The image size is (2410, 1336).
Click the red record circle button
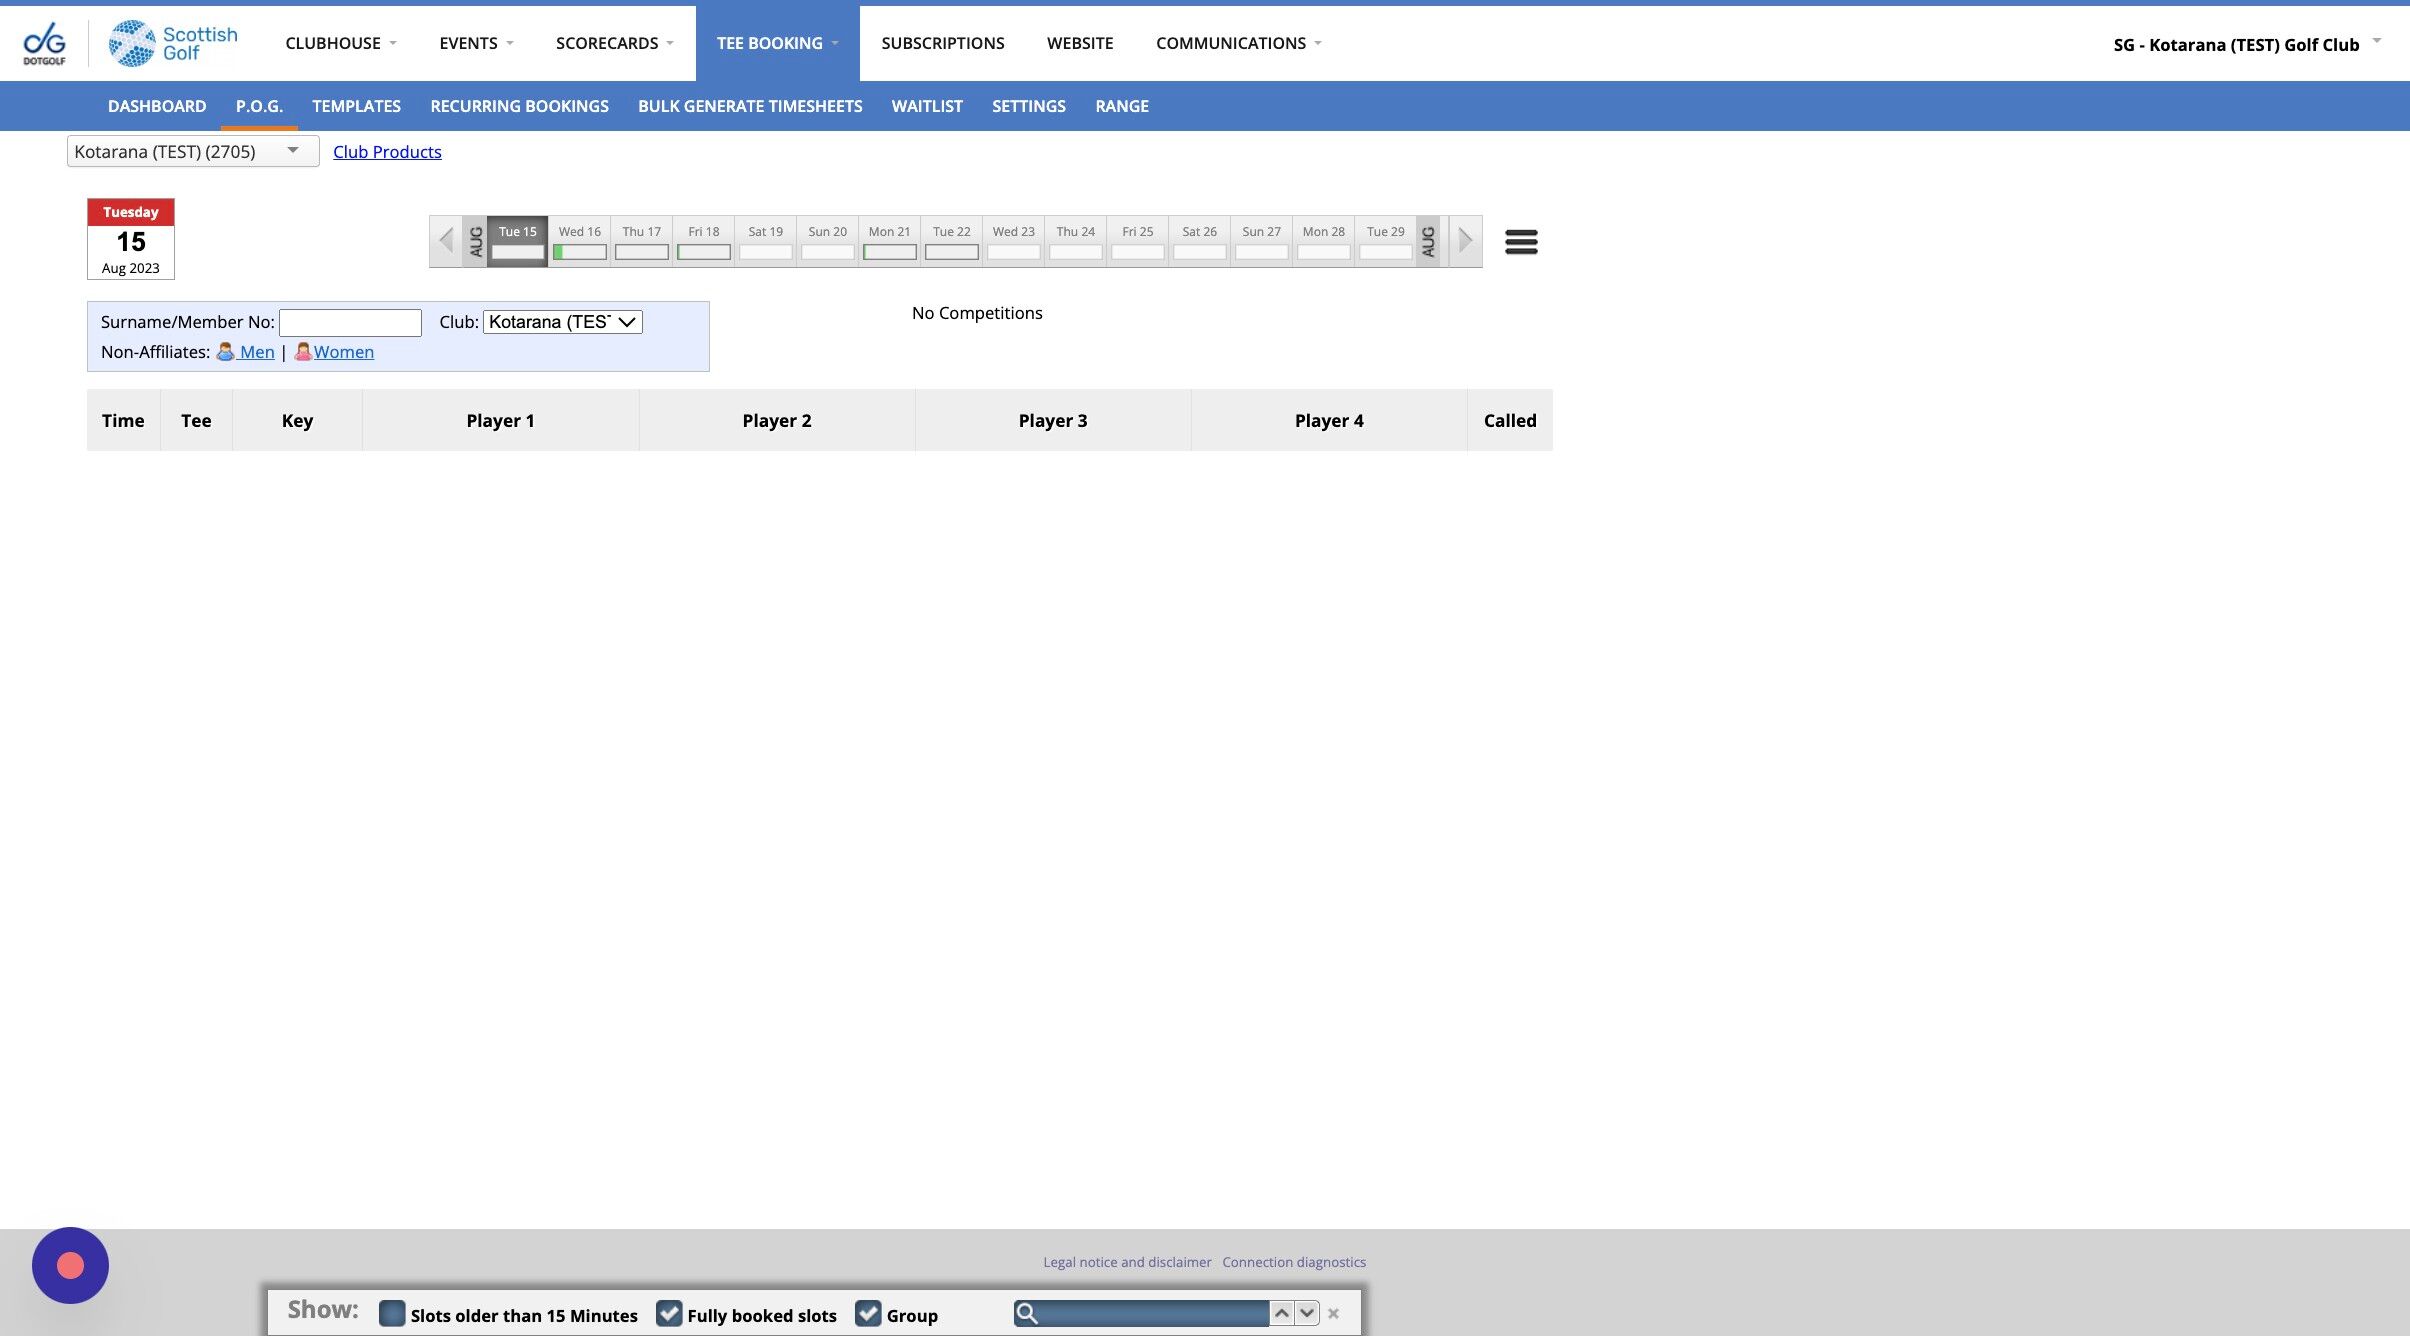point(70,1265)
